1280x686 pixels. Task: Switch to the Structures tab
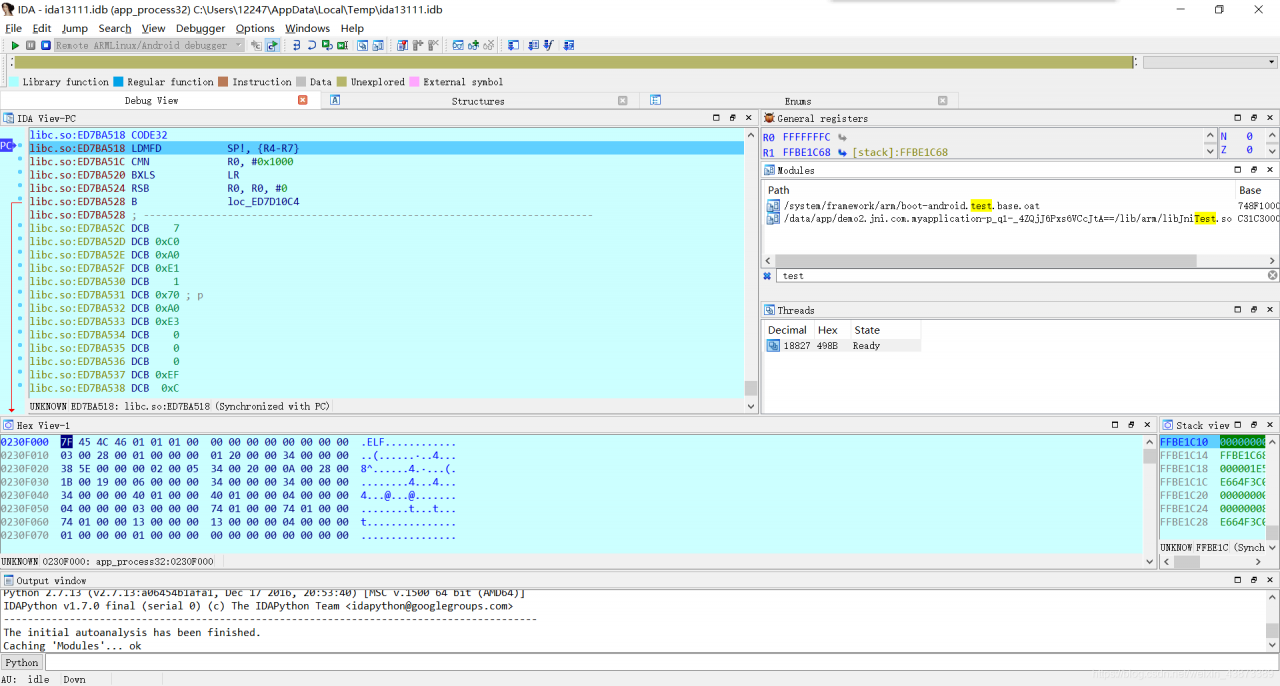[478, 101]
